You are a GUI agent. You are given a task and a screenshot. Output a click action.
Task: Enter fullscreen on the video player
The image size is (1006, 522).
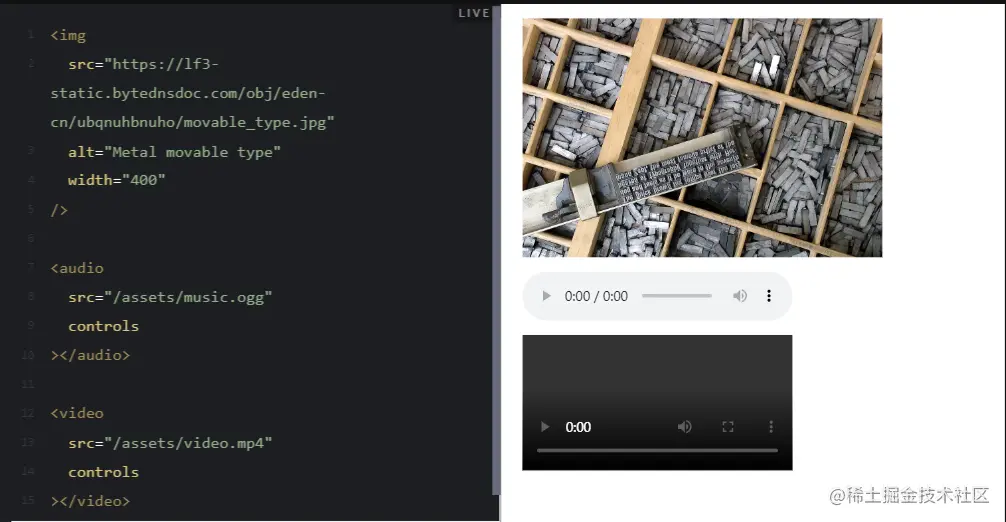pyautogui.click(x=728, y=427)
